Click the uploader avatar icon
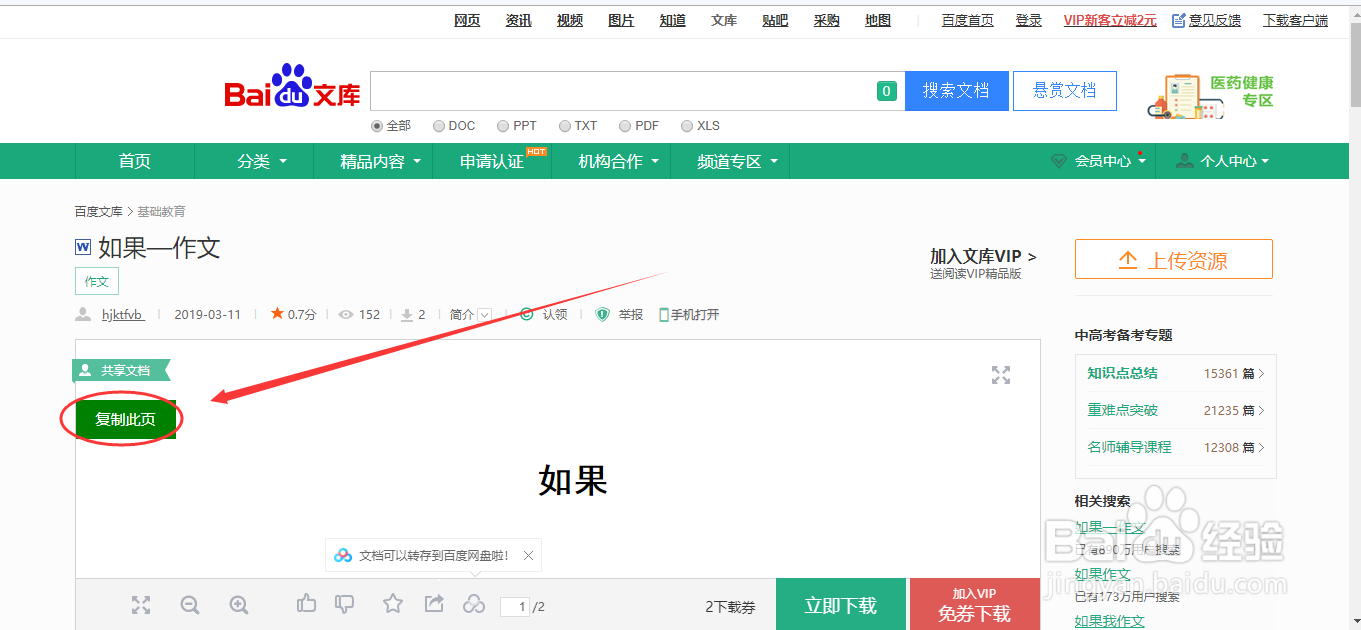This screenshot has width=1361, height=630. click(x=84, y=315)
